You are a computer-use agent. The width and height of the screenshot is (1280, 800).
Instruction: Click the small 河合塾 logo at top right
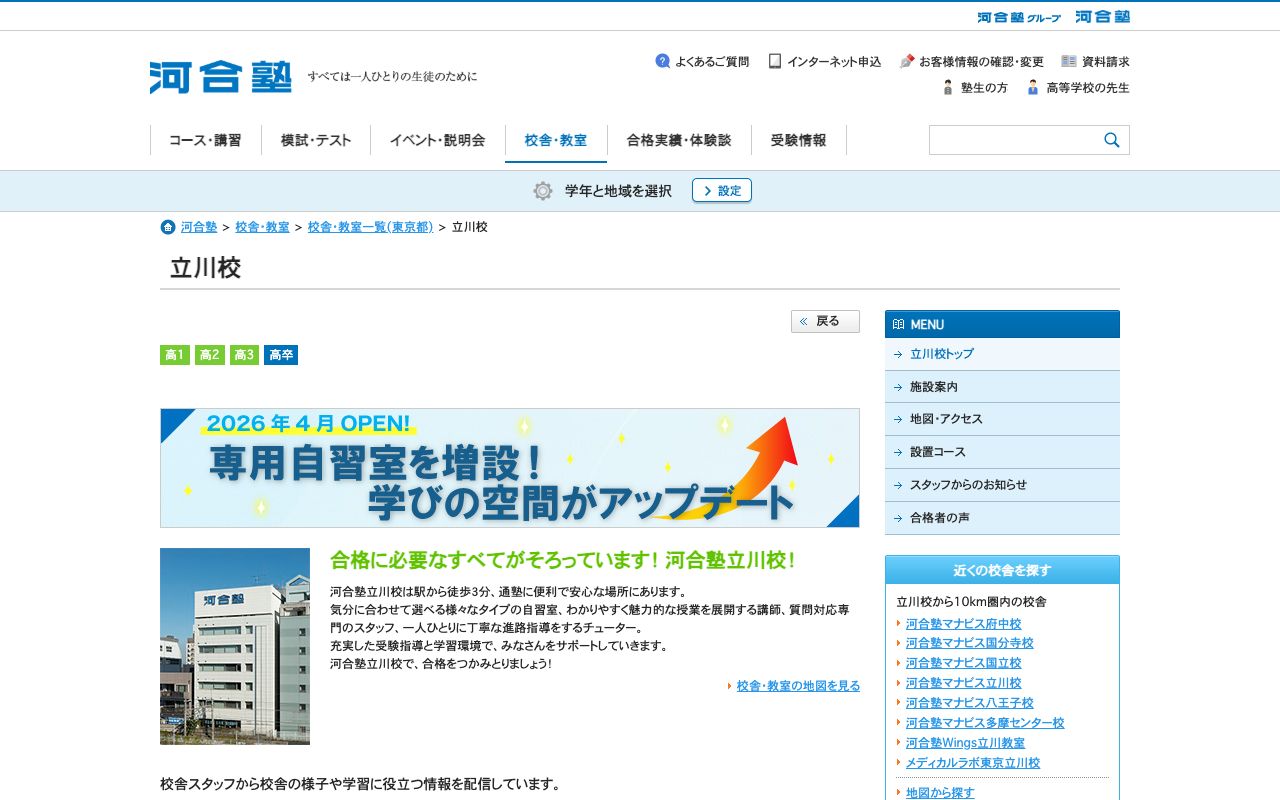1102,17
